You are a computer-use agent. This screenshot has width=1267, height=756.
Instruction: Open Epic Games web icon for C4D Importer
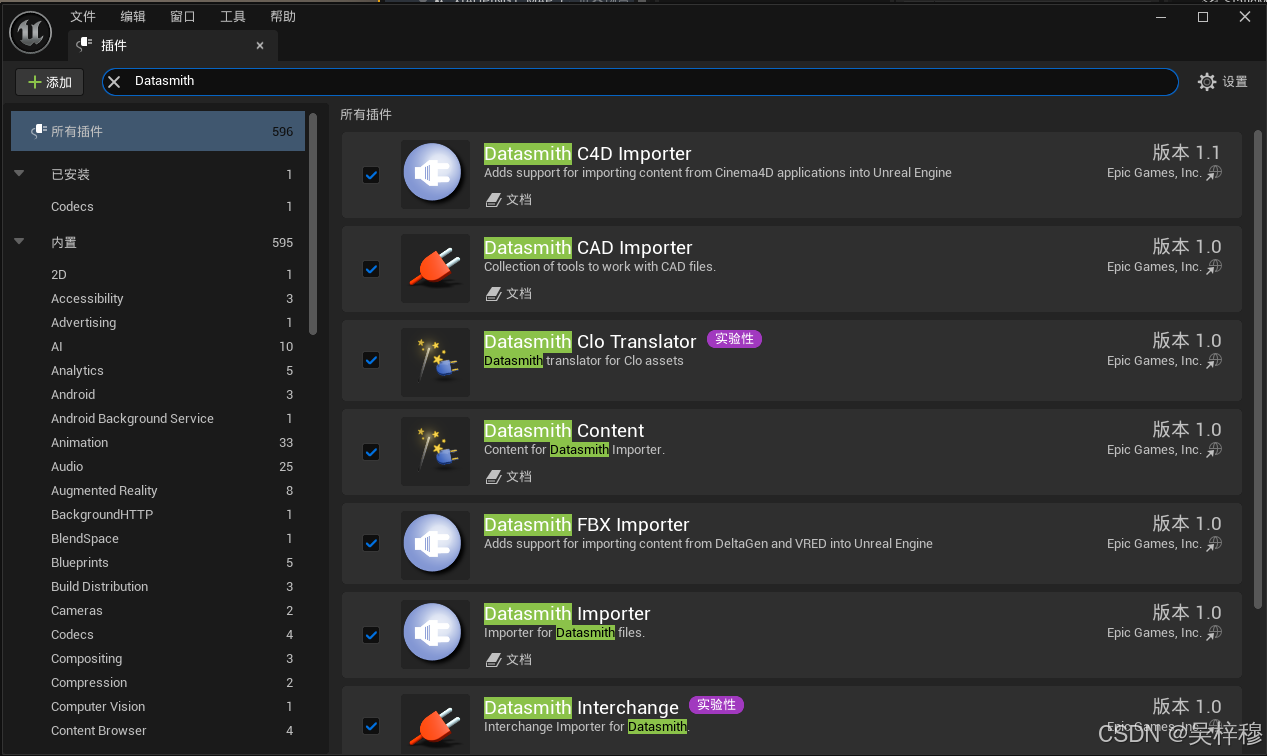1214,173
